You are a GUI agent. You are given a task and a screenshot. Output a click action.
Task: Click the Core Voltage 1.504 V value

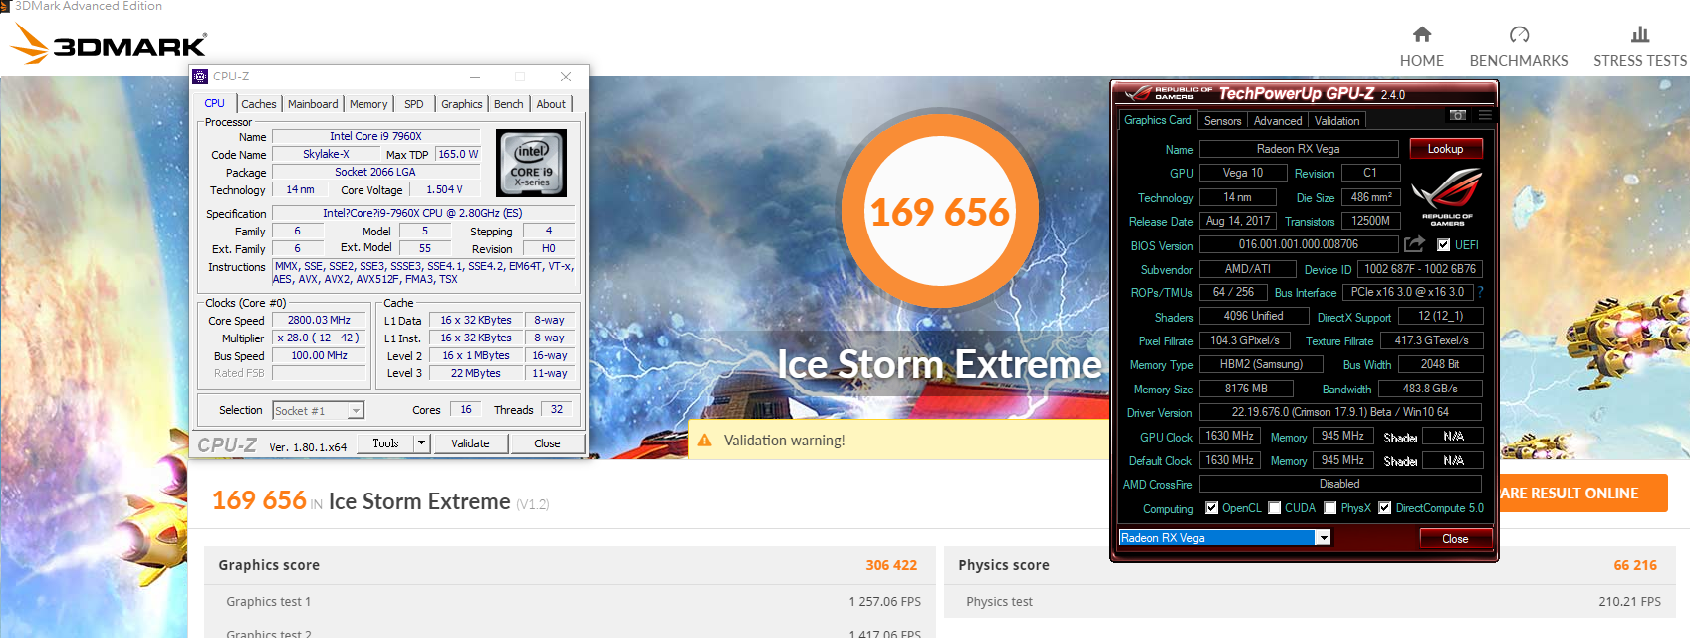[445, 190]
